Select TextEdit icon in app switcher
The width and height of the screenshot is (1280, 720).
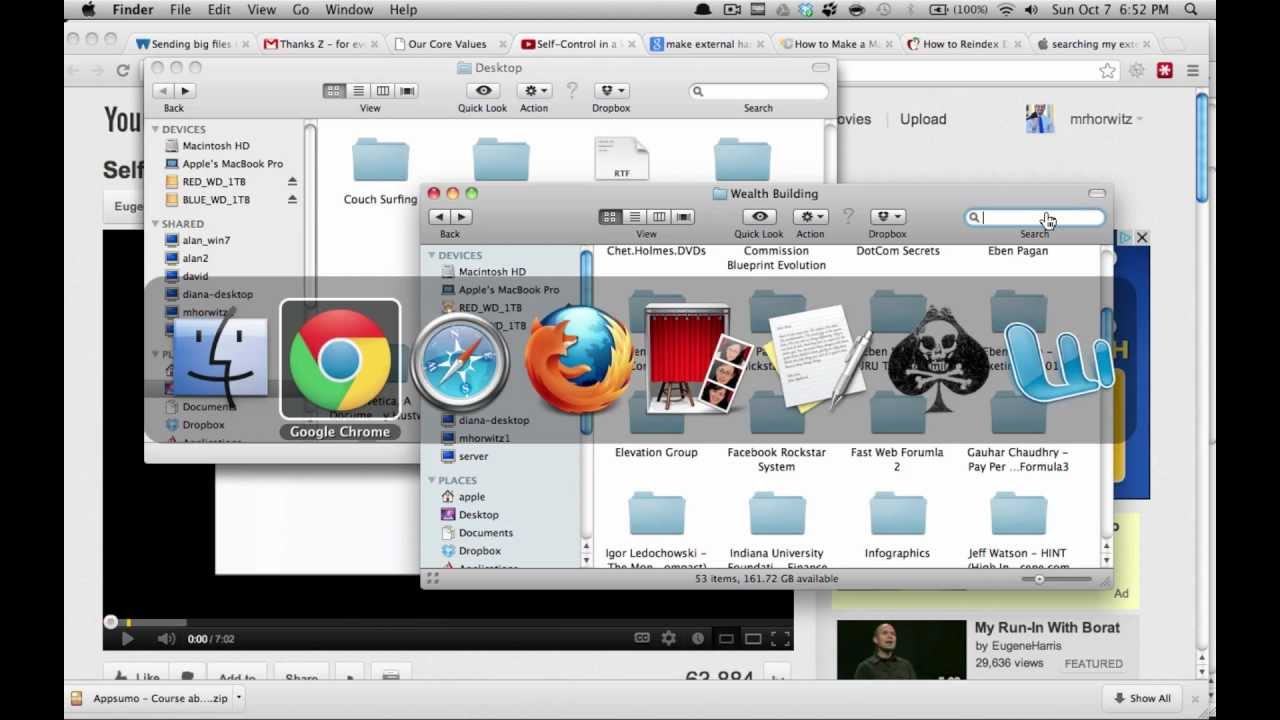click(819, 358)
